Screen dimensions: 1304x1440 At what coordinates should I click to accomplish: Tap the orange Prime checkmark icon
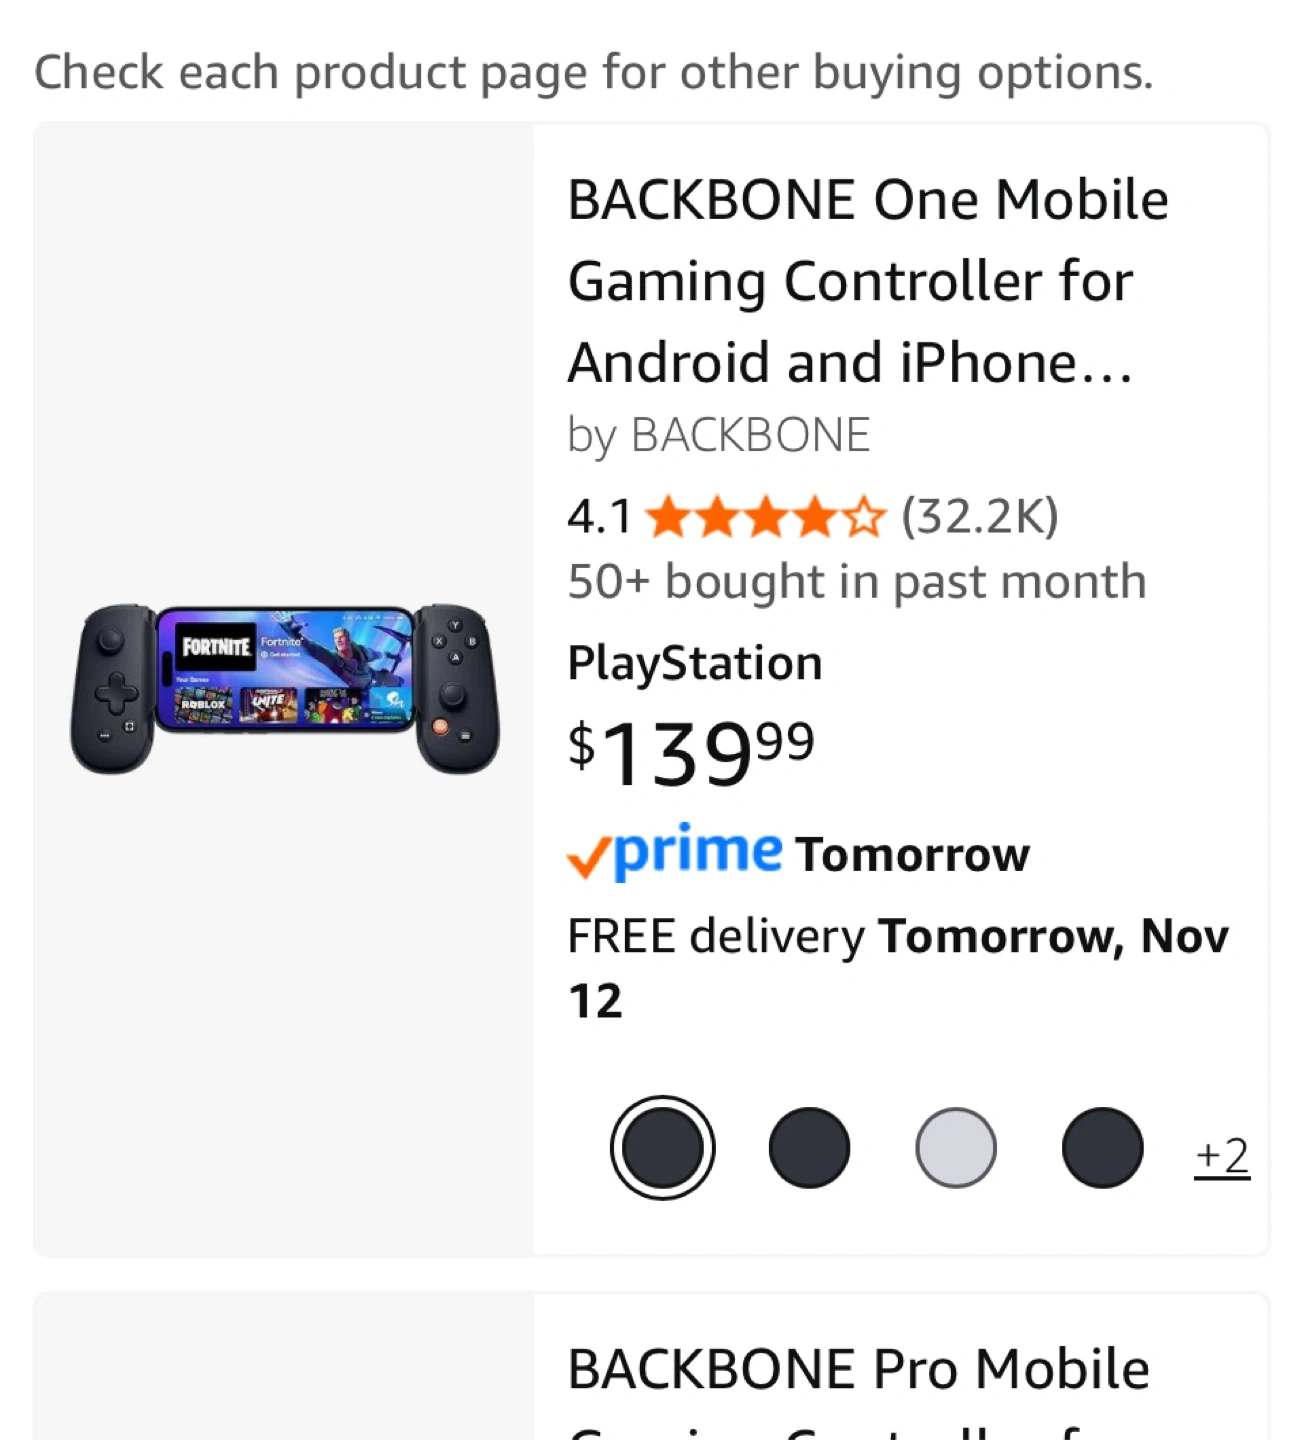tap(587, 858)
